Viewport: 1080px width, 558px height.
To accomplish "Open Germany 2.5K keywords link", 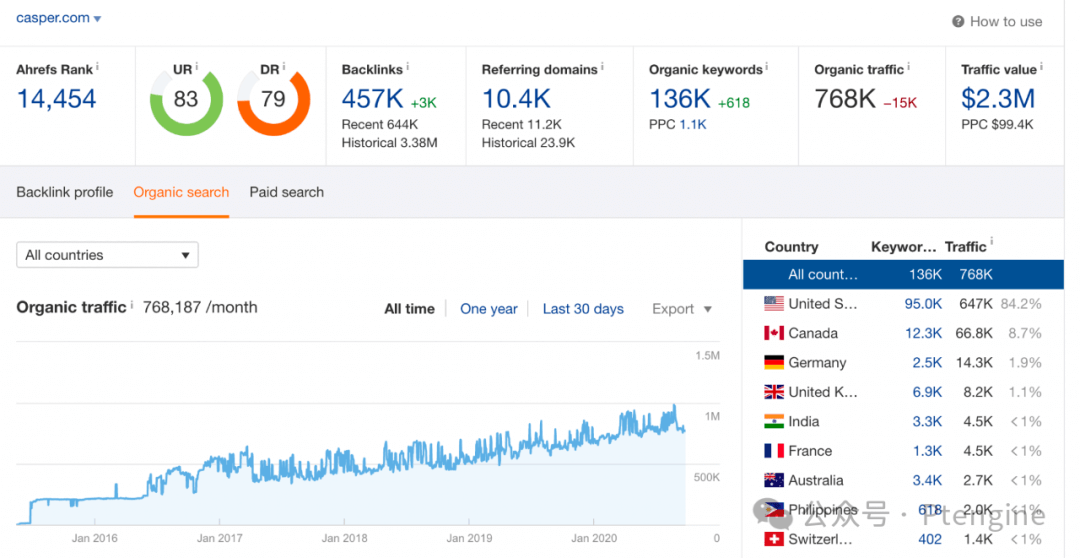I will click(927, 362).
